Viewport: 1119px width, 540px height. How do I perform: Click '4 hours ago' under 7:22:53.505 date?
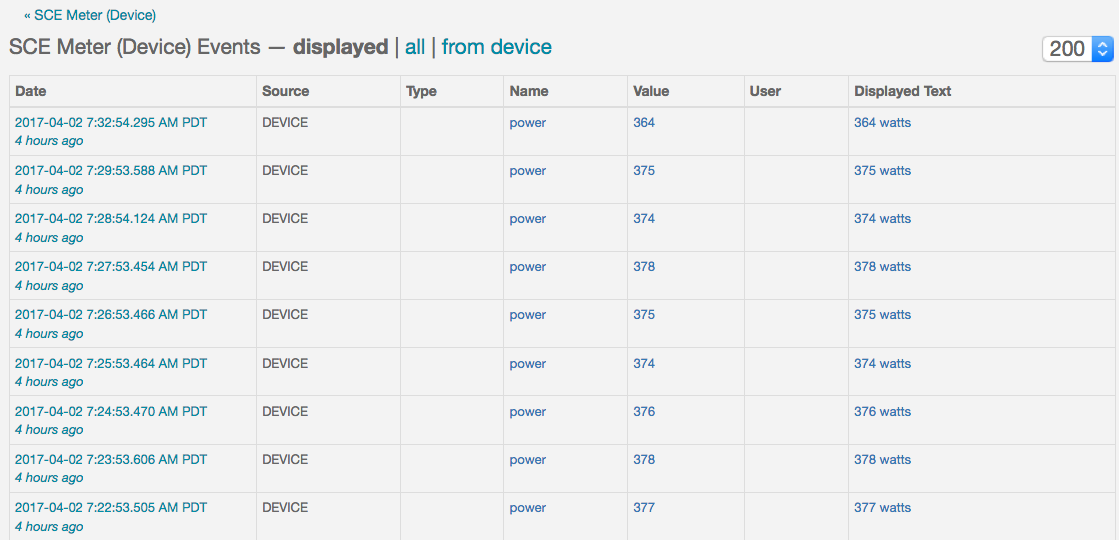tap(49, 526)
